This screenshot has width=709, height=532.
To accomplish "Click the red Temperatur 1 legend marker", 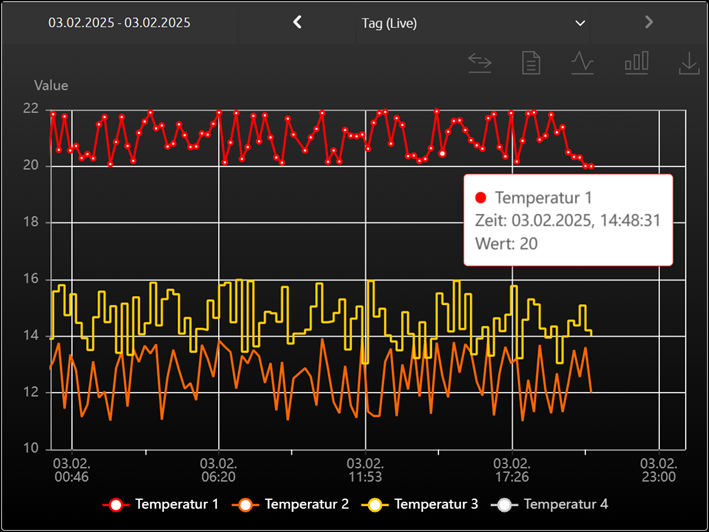I will coord(116,504).
